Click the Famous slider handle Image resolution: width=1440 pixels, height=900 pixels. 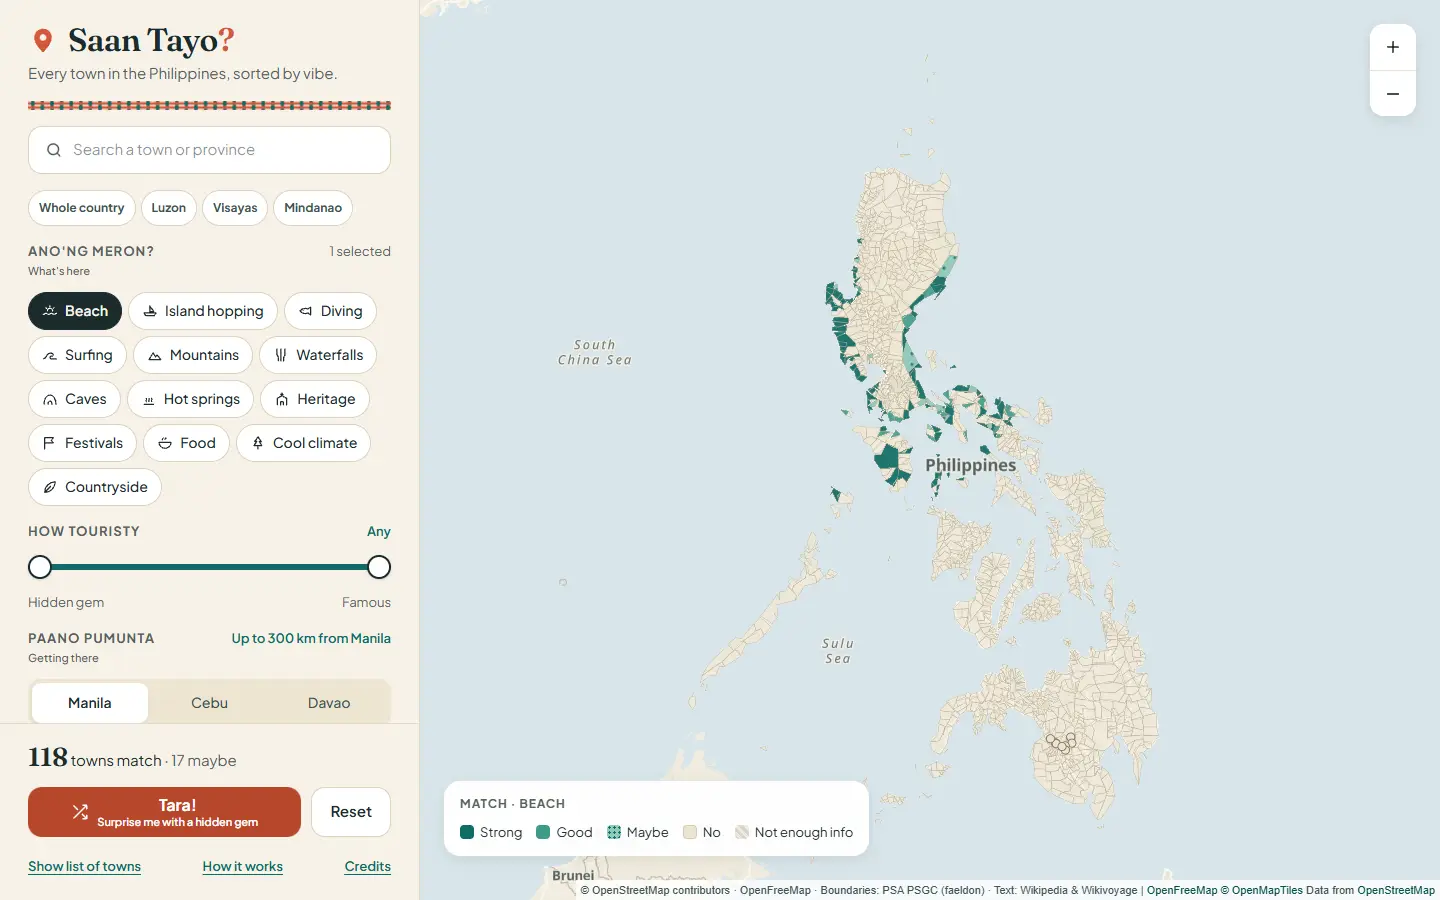379,567
